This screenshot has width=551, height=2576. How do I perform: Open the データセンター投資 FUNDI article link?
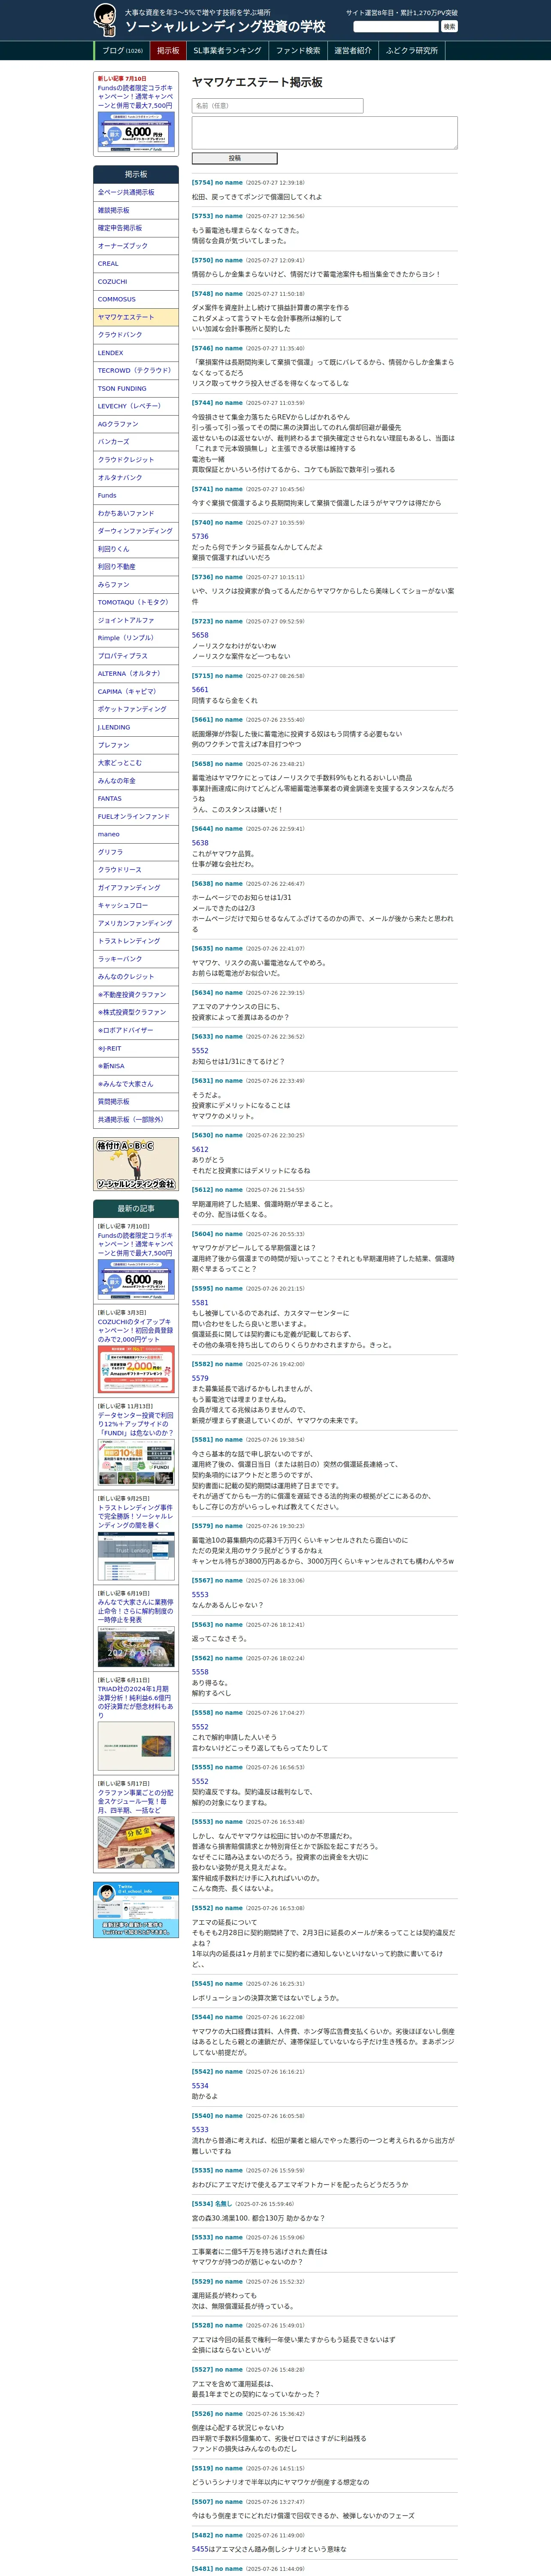point(136,1424)
